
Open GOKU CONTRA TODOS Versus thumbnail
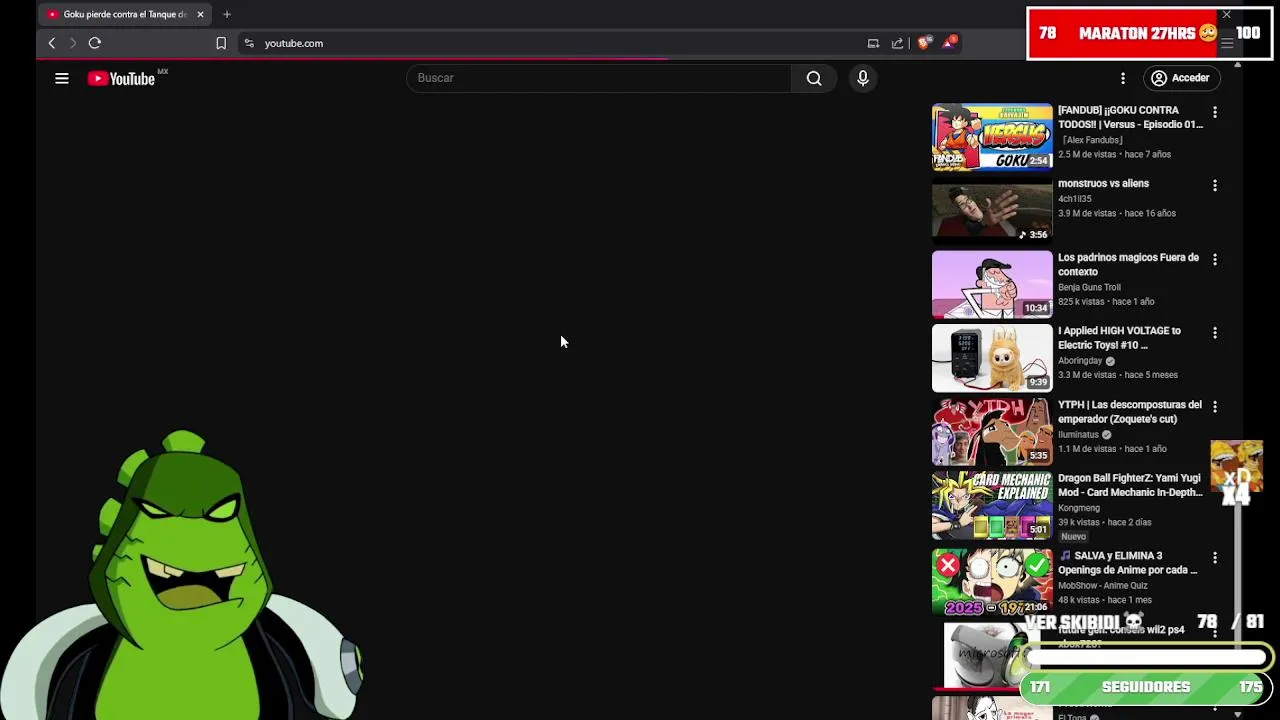[992, 137]
